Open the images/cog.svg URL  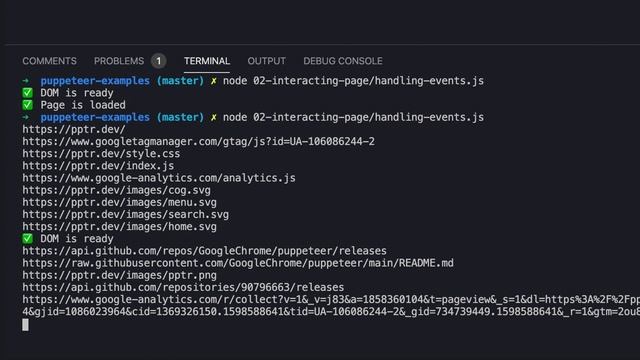(x=116, y=191)
